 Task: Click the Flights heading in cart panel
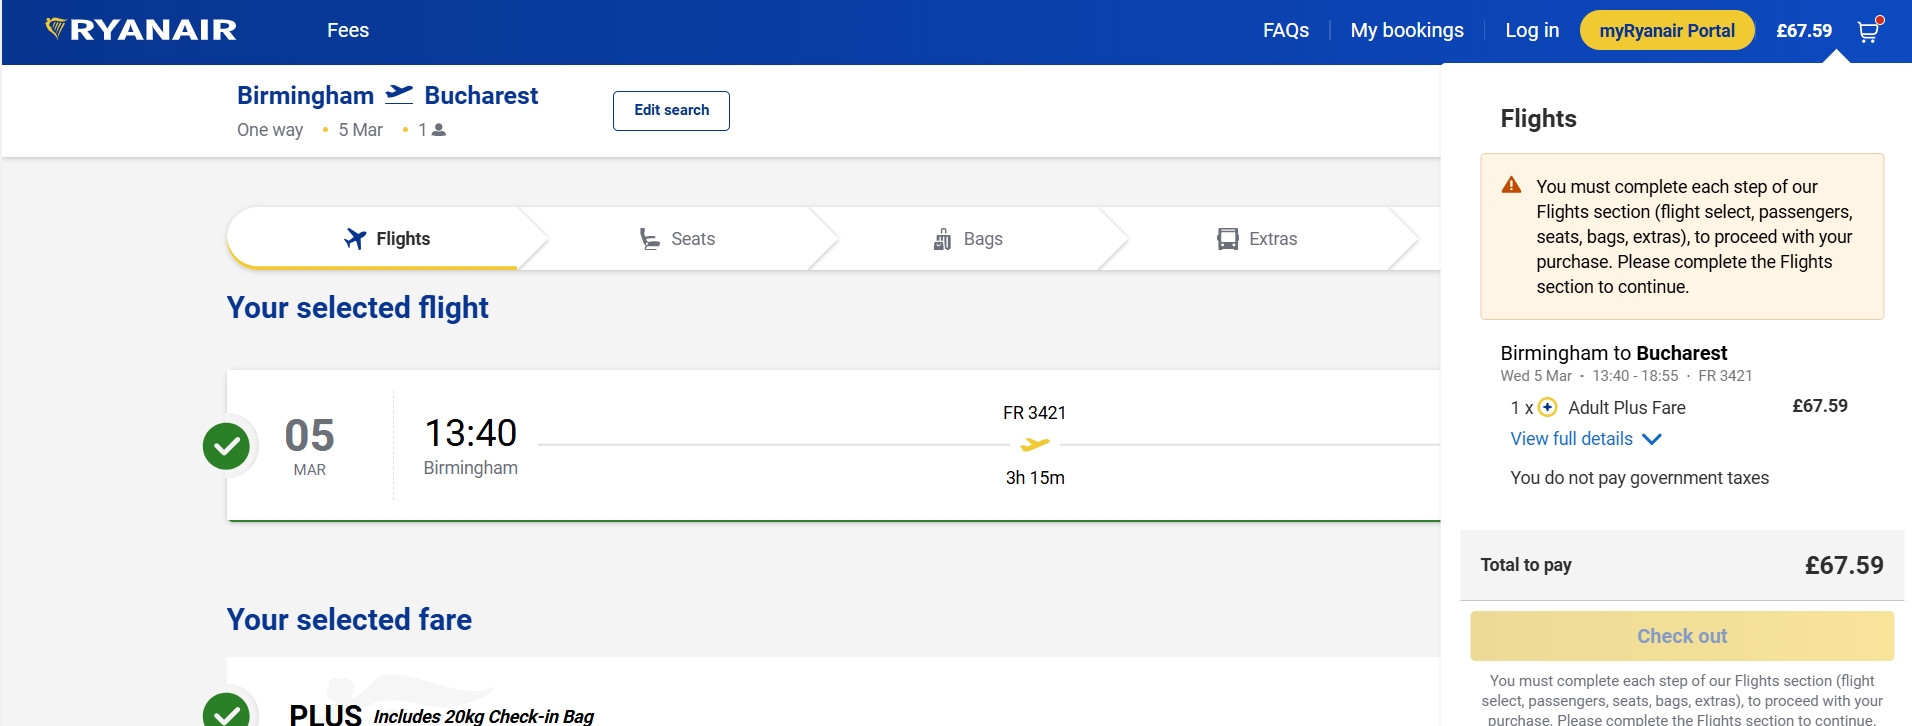pos(1538,118)
